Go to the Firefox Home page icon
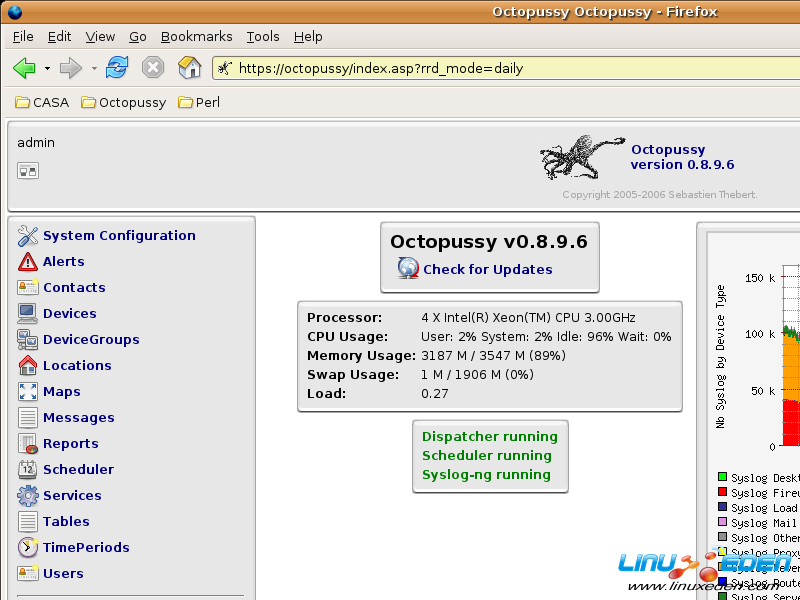 (189, 68)
